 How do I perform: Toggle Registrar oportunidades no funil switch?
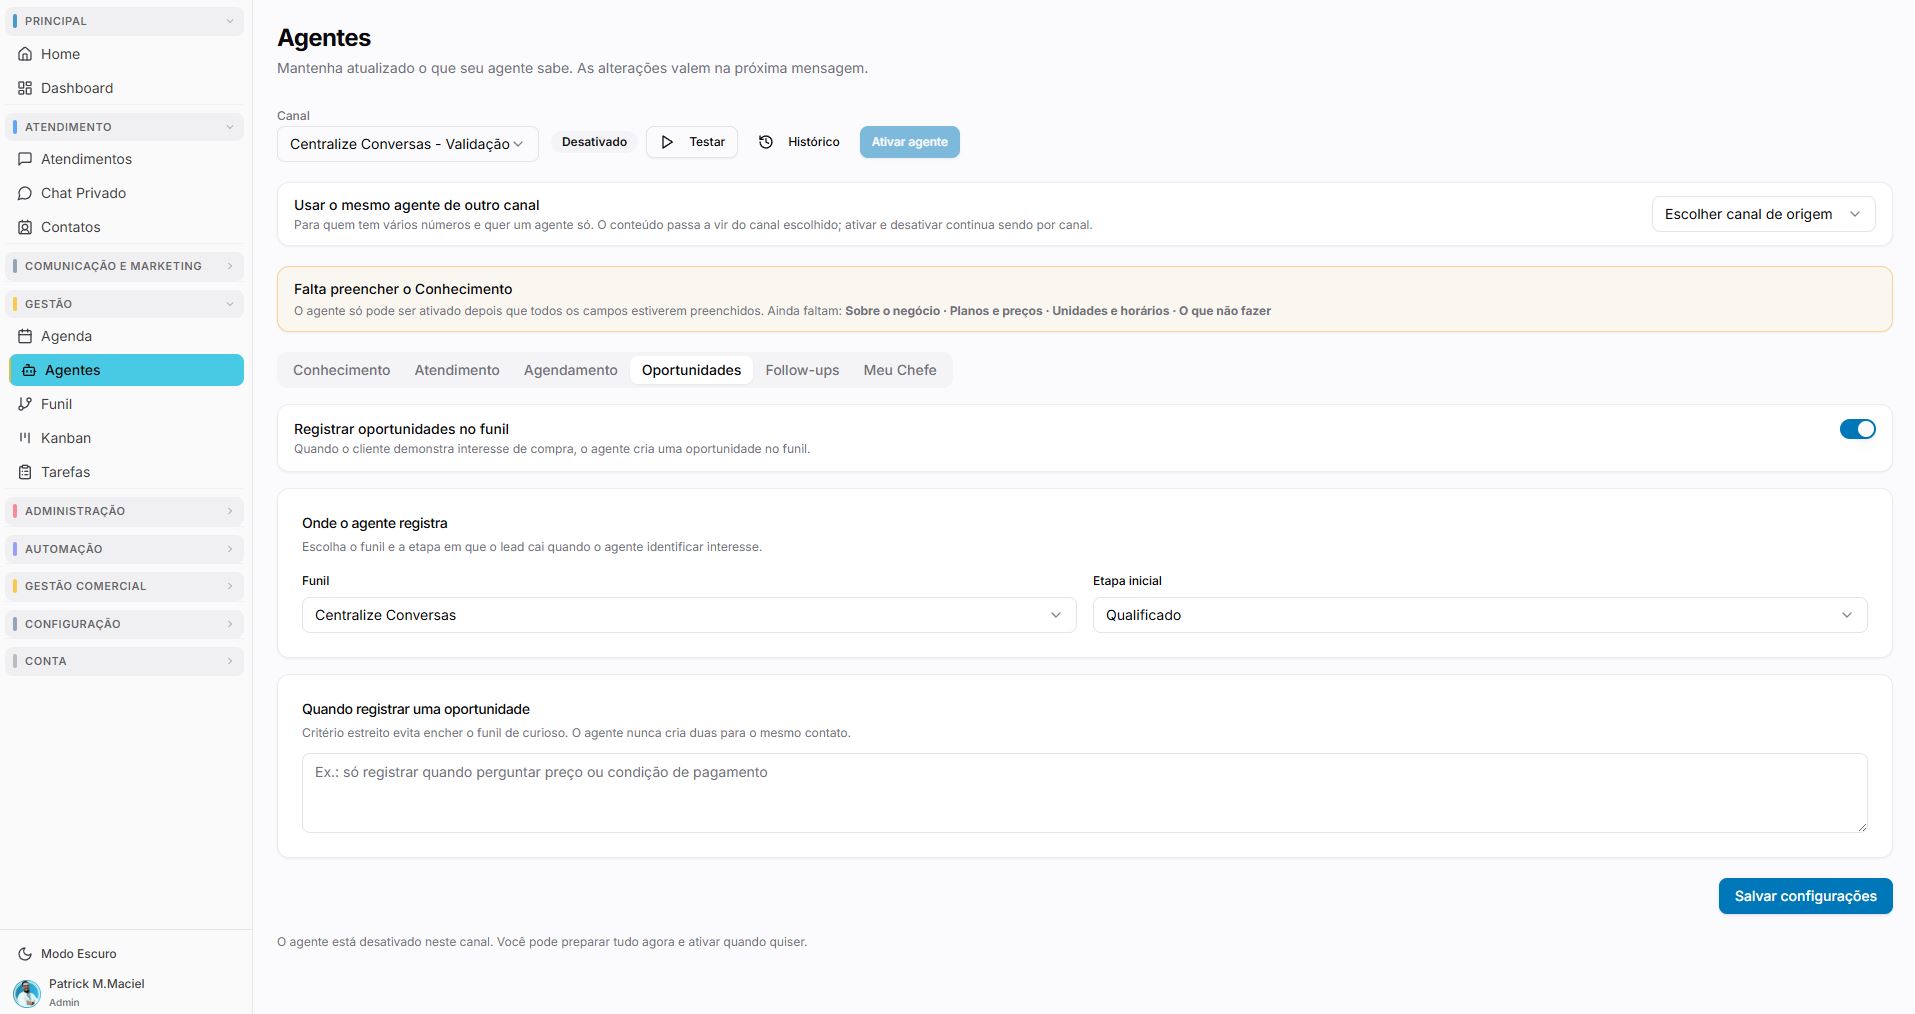tap(1857, 429)
